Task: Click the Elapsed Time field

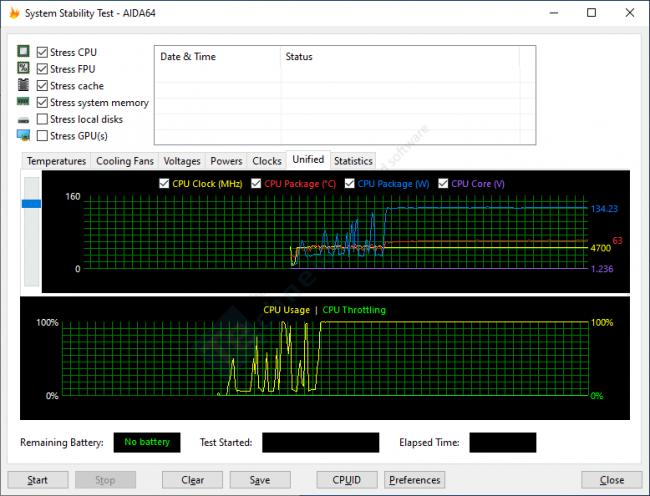Action: (x=502, y=442)
